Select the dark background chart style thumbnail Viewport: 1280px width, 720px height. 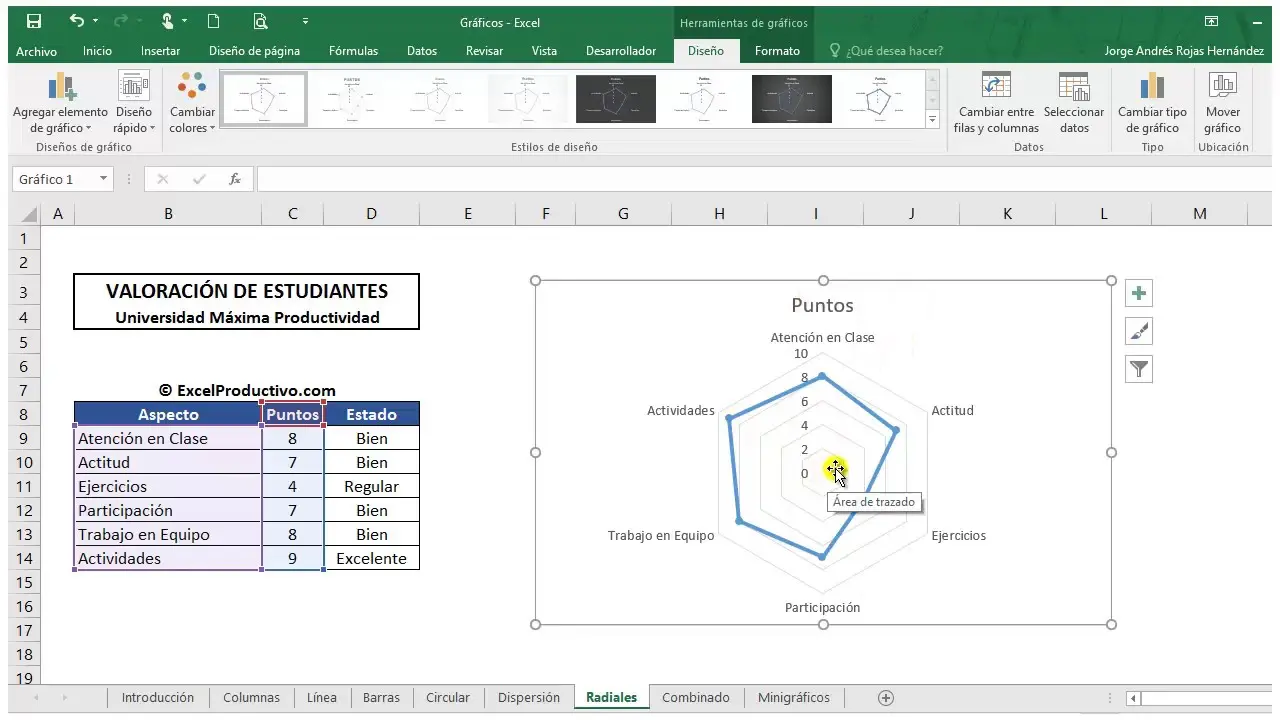tap(616, 99)
